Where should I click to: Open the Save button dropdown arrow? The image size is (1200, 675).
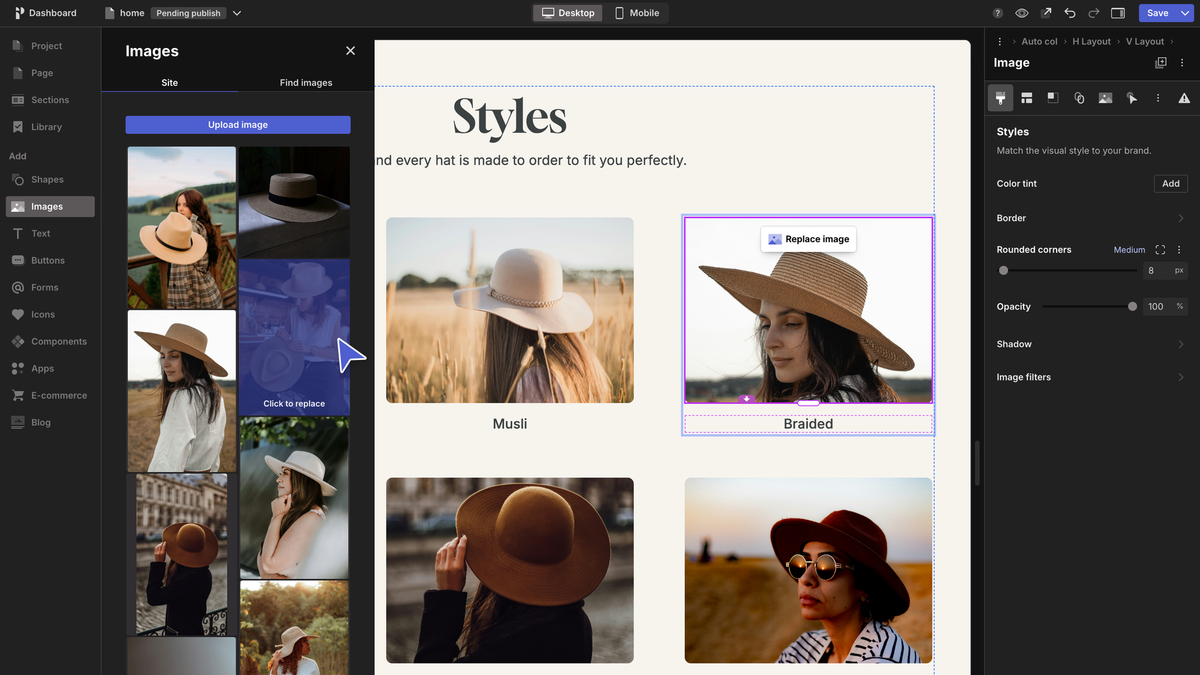[1186, 13]
